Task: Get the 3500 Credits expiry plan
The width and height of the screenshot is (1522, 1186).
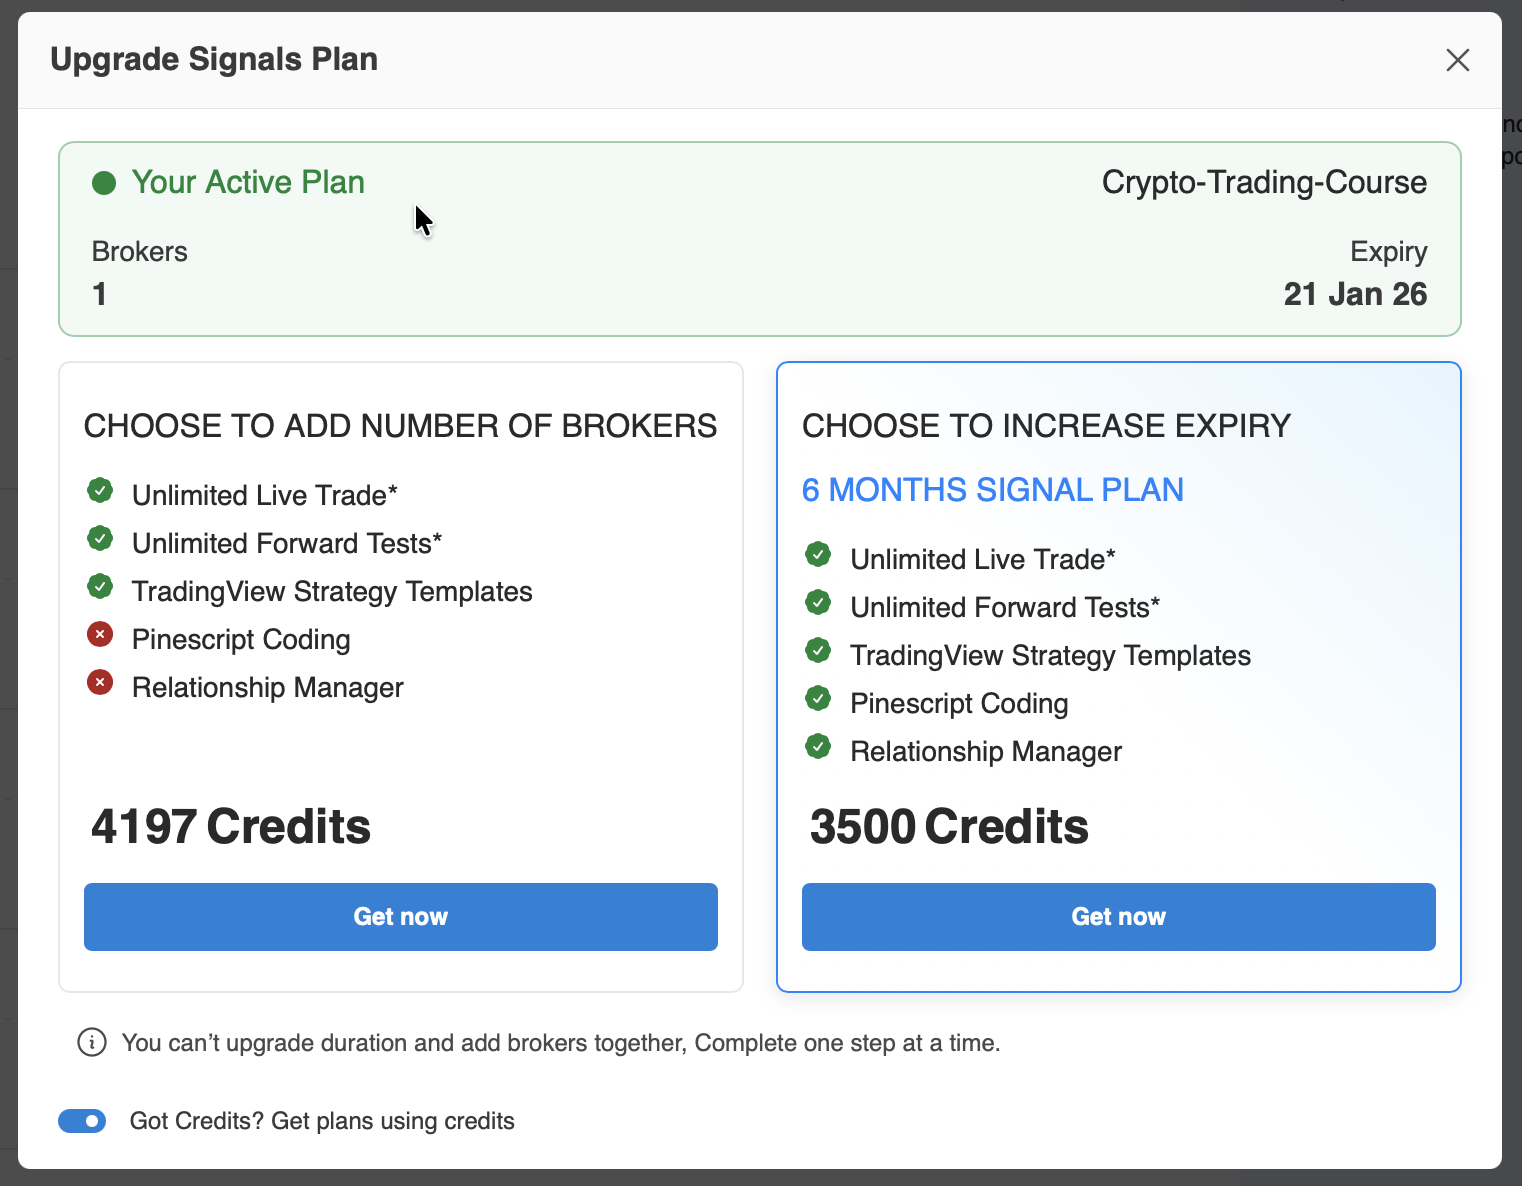Action: 1118,917
